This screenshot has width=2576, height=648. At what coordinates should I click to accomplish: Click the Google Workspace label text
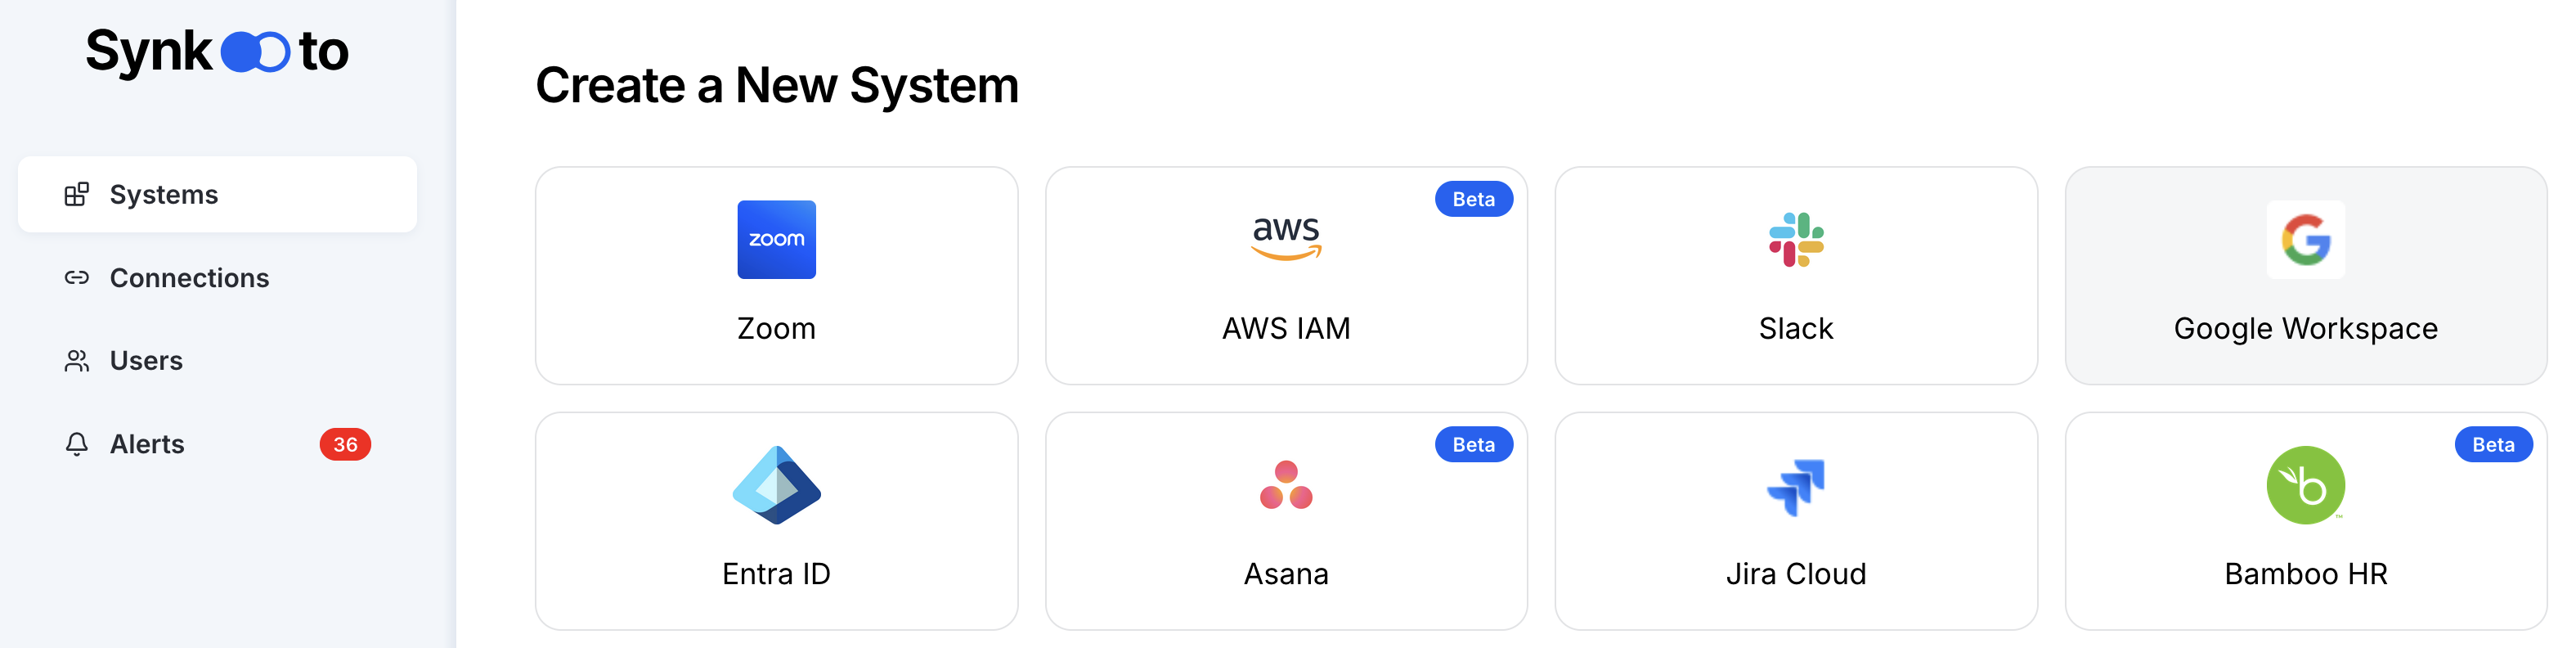(x=2305, y=329)
